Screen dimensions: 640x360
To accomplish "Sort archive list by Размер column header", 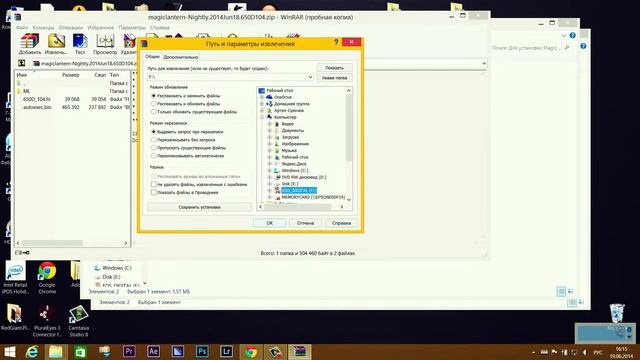I will coord(70,75).
